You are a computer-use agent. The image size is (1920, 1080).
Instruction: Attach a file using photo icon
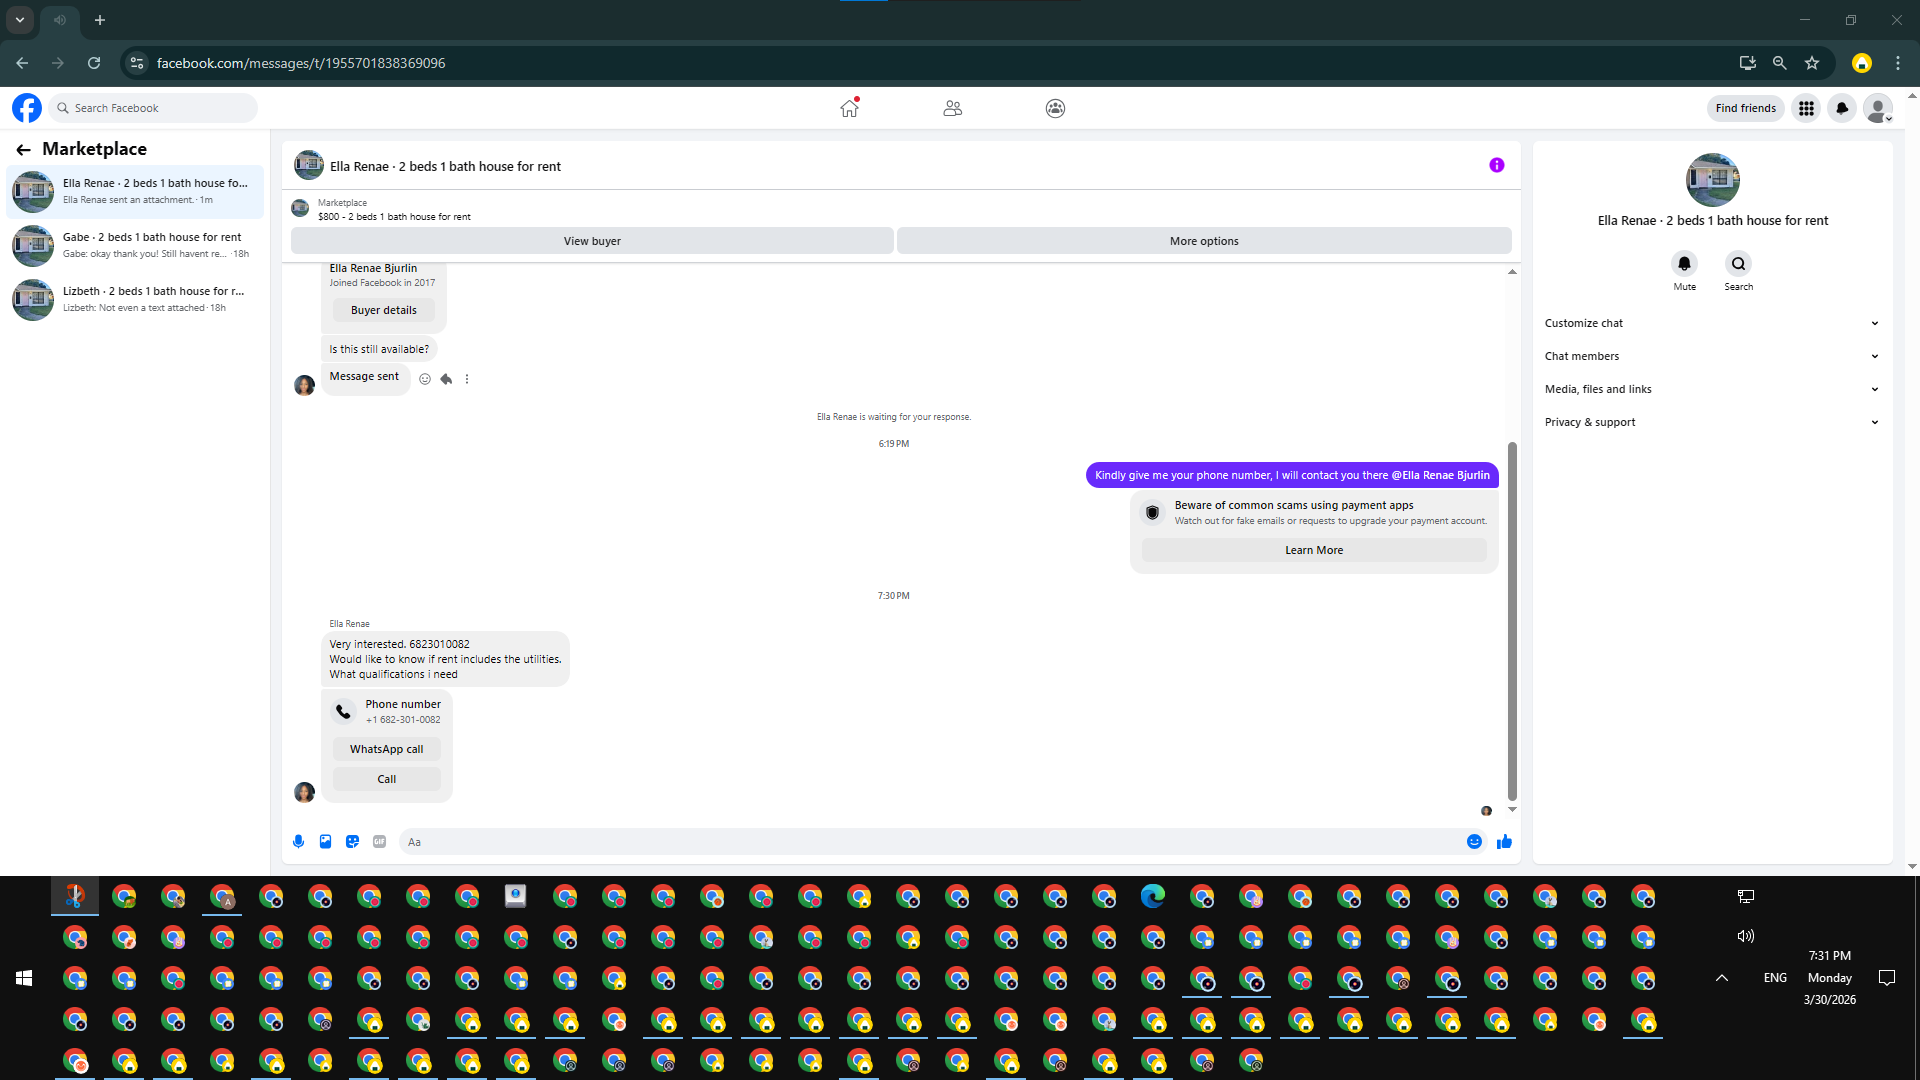pyautogui.click(x=325, y=842)
